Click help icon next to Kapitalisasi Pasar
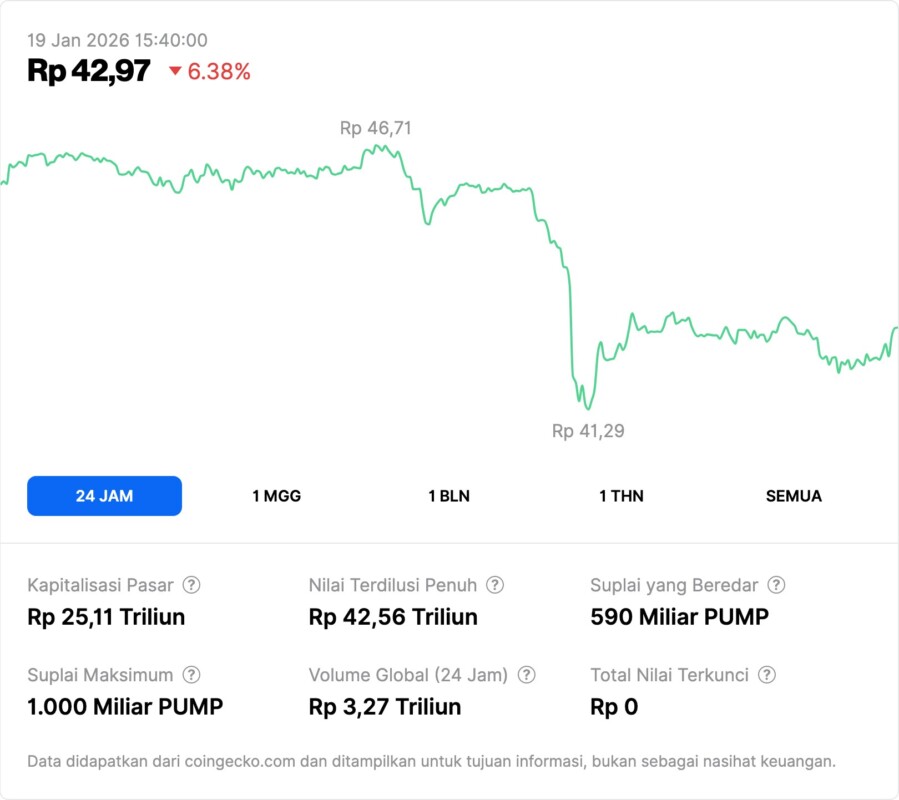Screen dimensions: 899x800 (191, 585)
